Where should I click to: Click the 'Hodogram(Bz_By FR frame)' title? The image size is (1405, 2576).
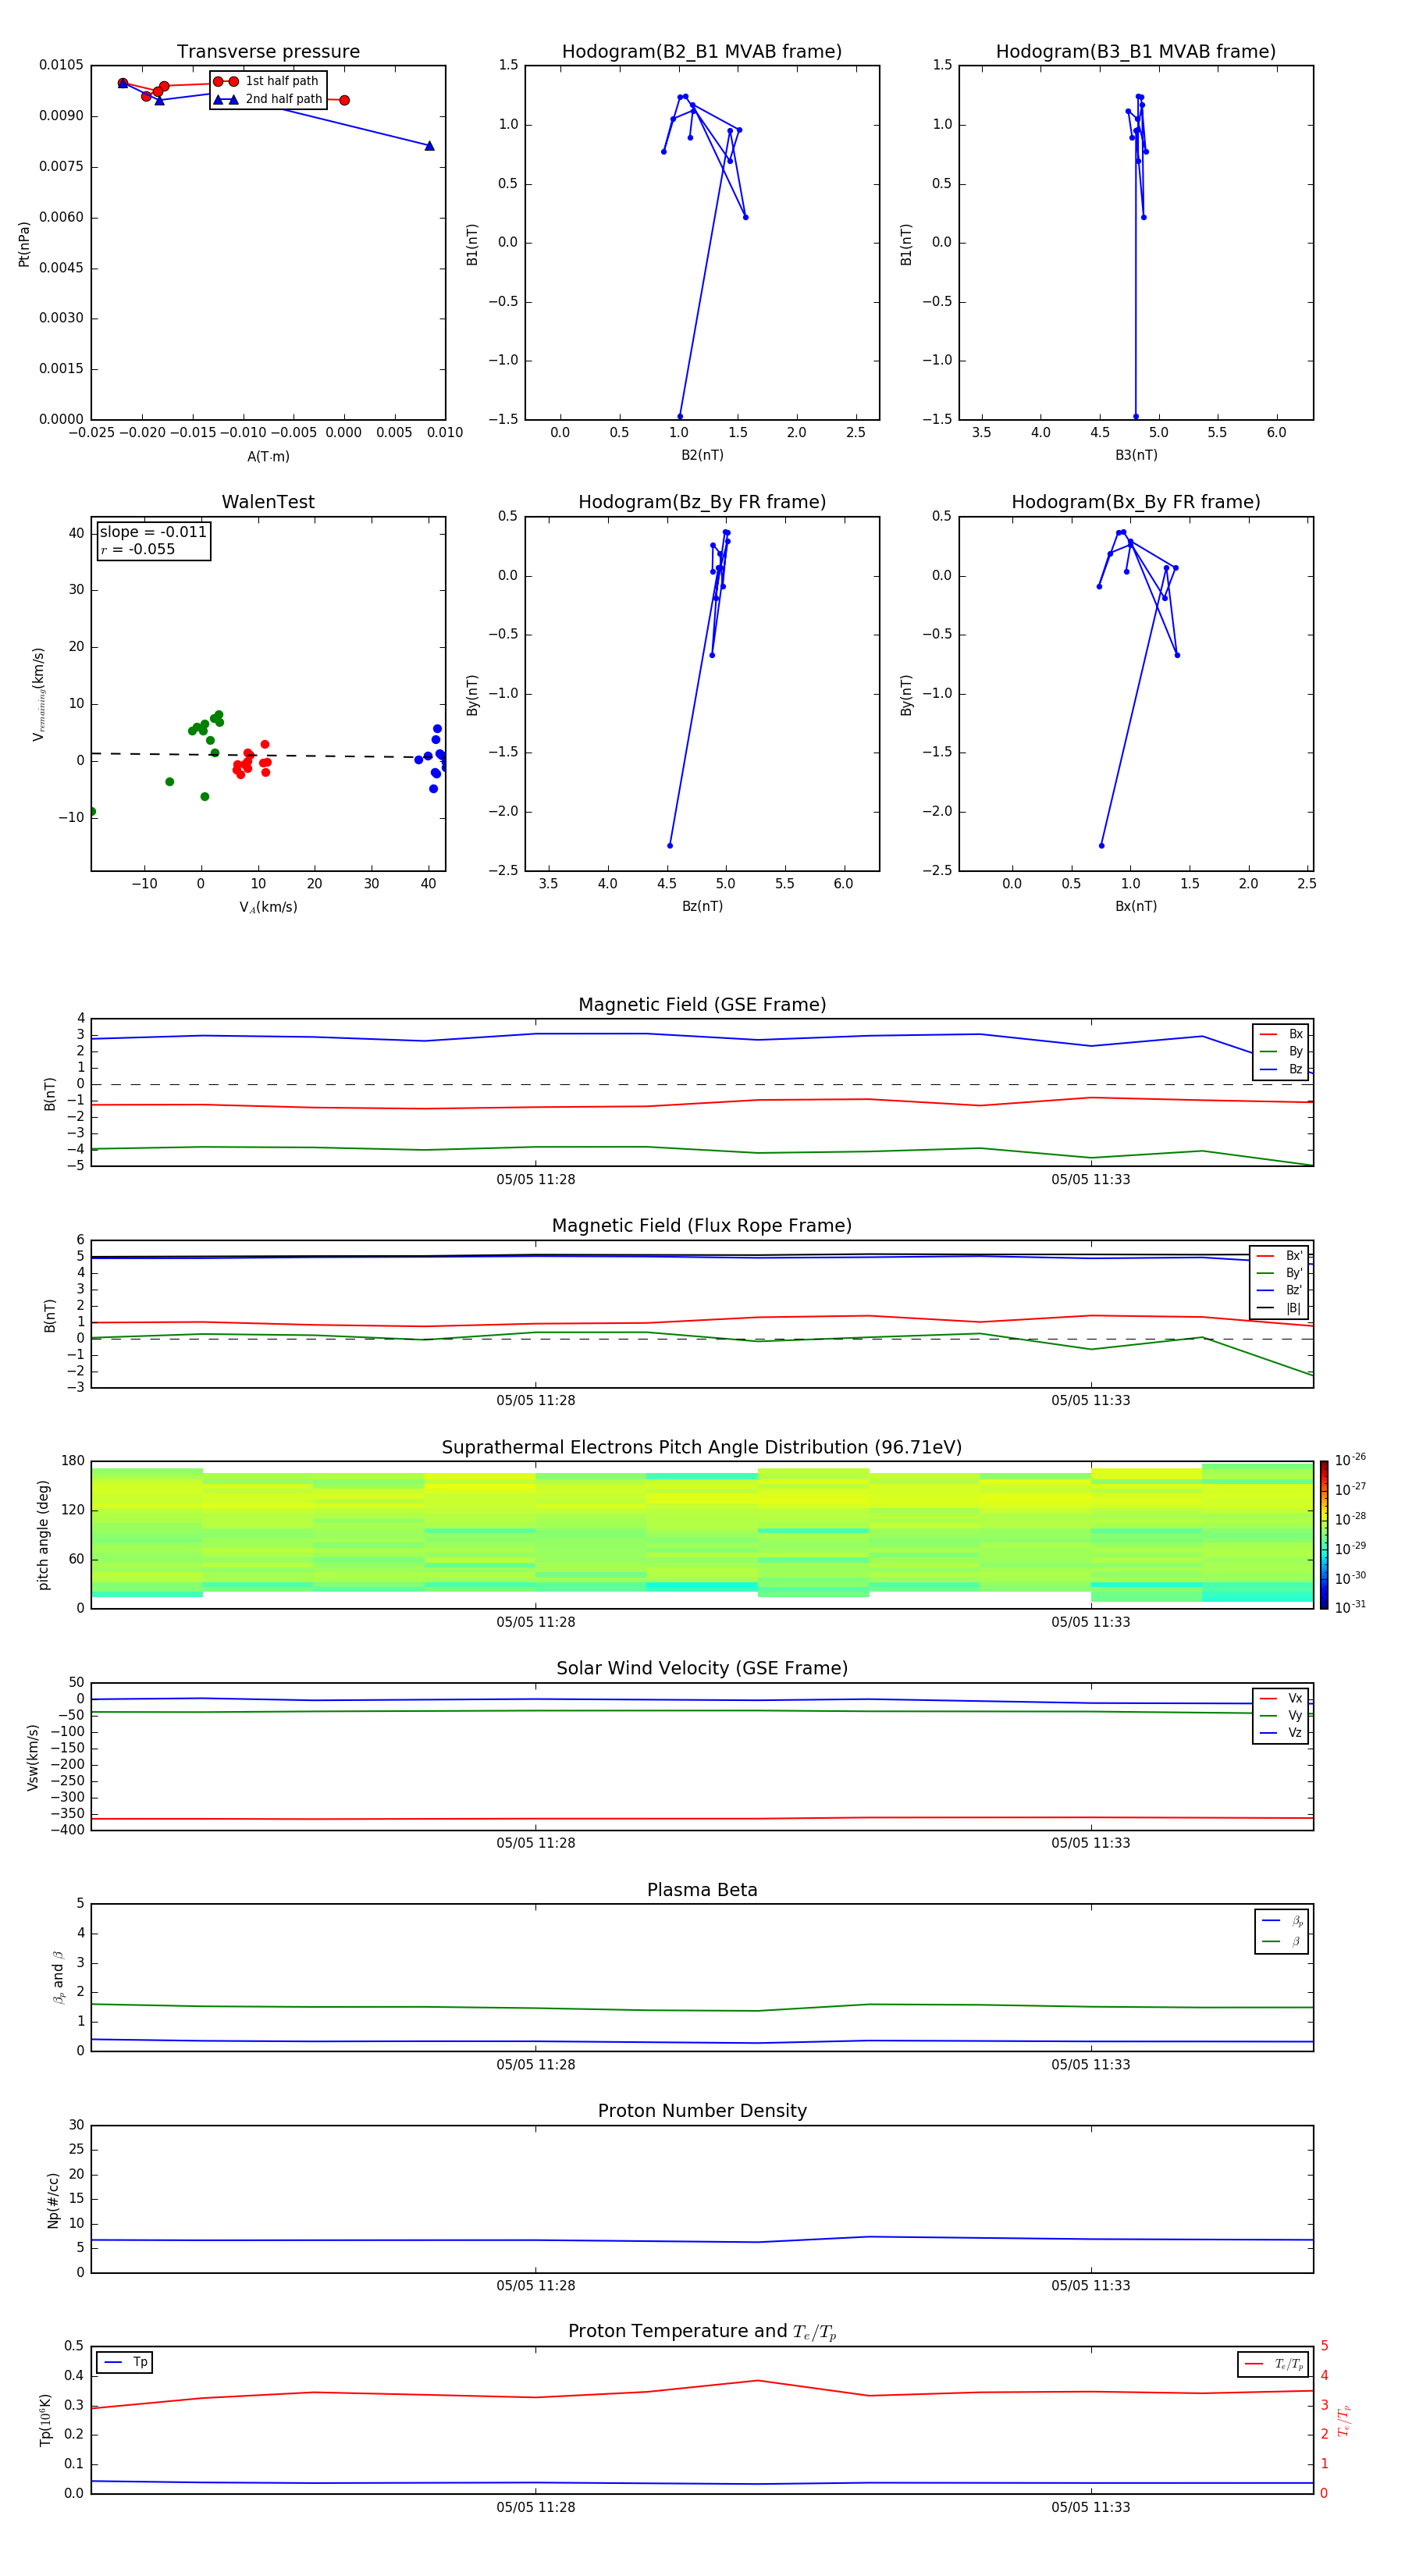tap(702, 502)
